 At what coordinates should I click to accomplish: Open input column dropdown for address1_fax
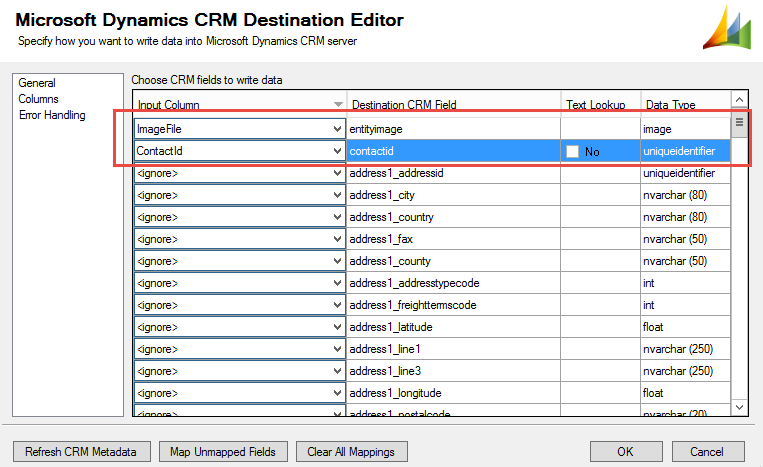pos(337,239)
